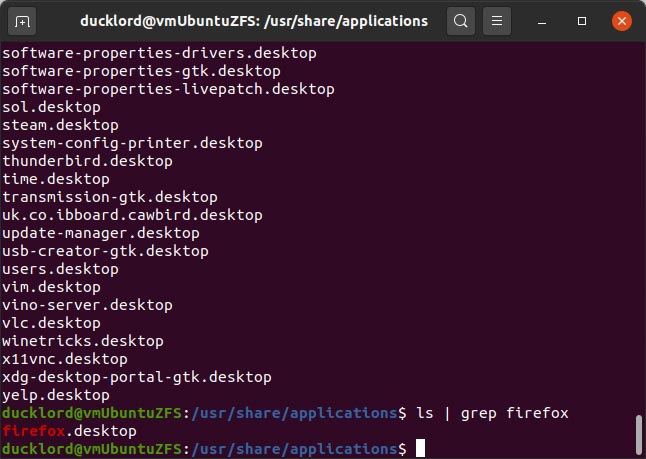646x459 pixels.
Task: Click the firefox.desktop result line
Action: (x=69, y=431)
